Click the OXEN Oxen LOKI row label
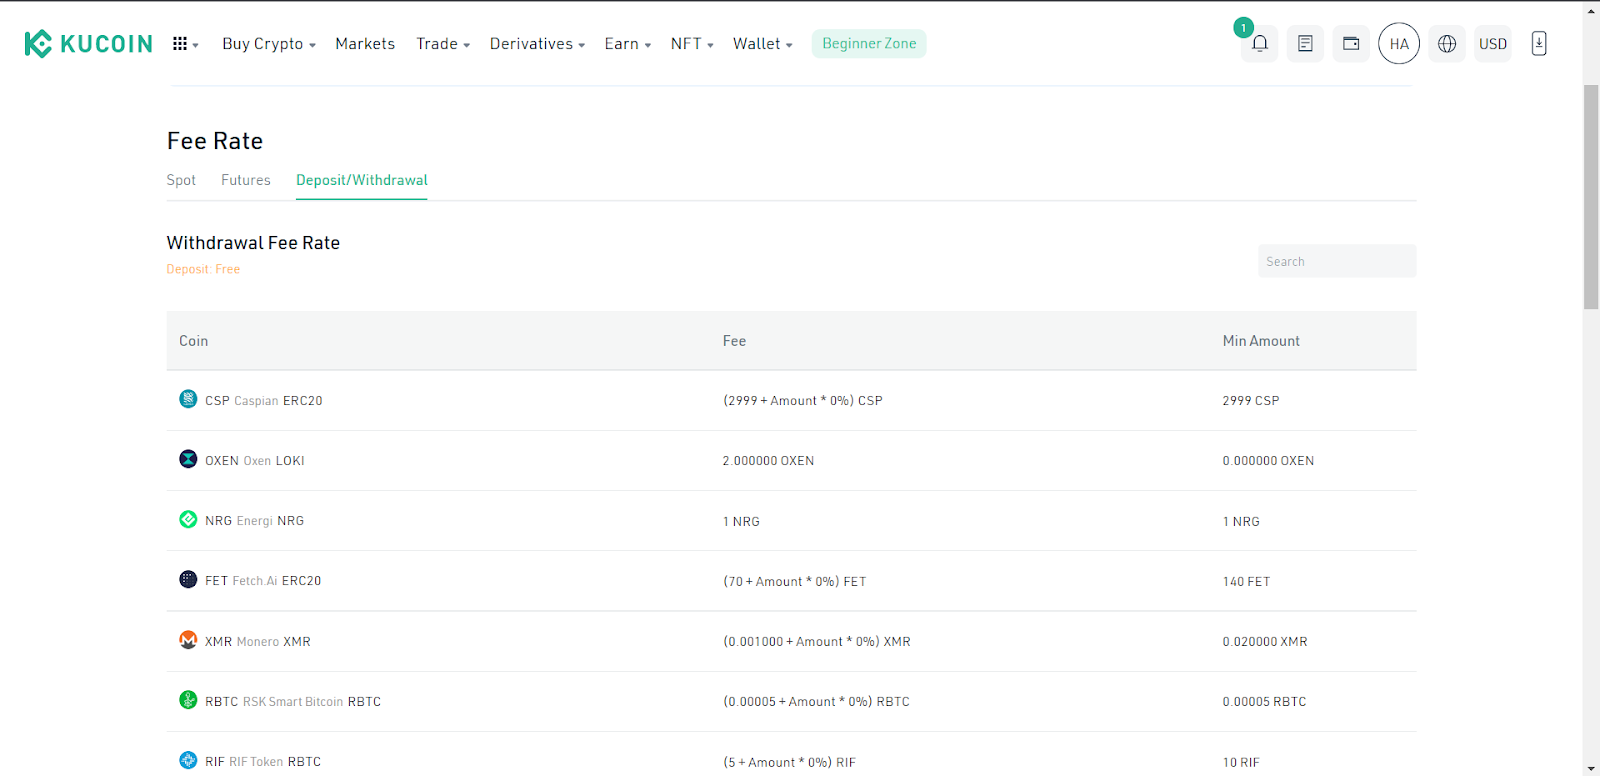 click(255, 461)
